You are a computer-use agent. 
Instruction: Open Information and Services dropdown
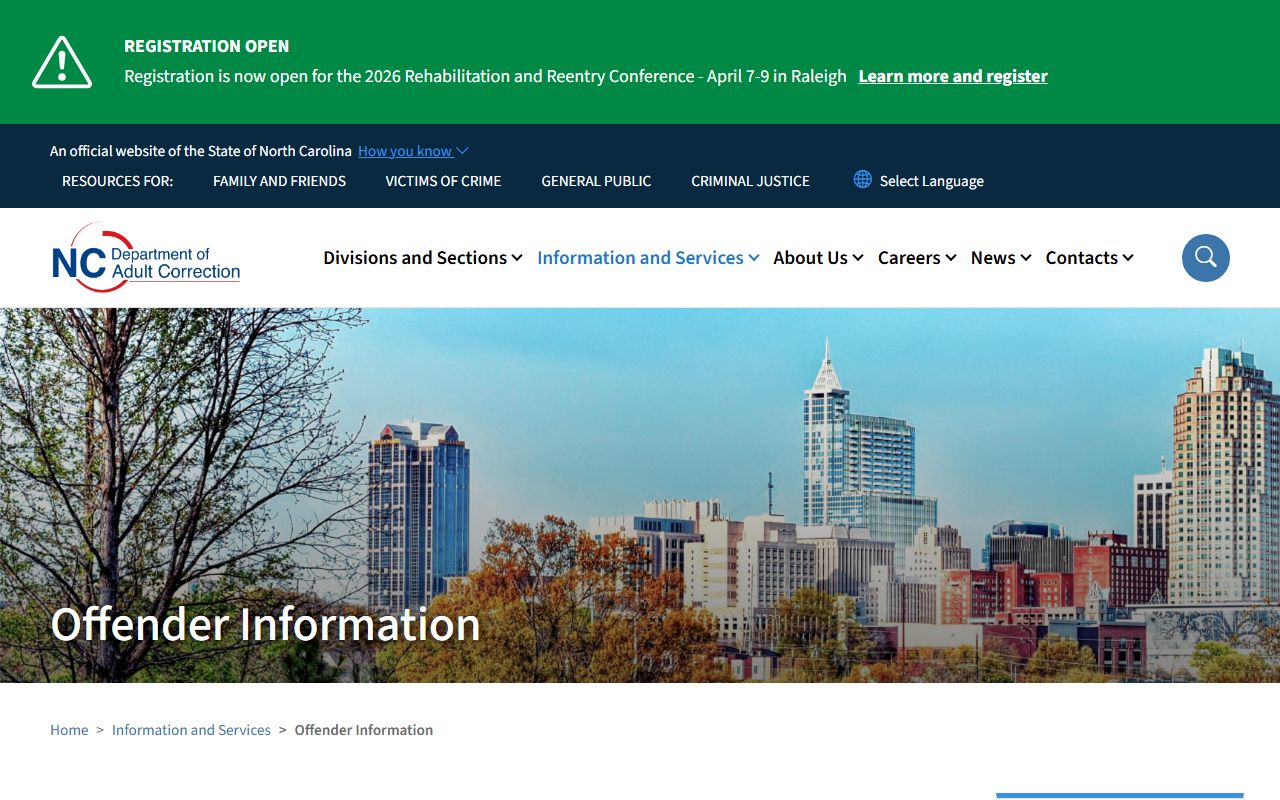(x=648, y=258)
